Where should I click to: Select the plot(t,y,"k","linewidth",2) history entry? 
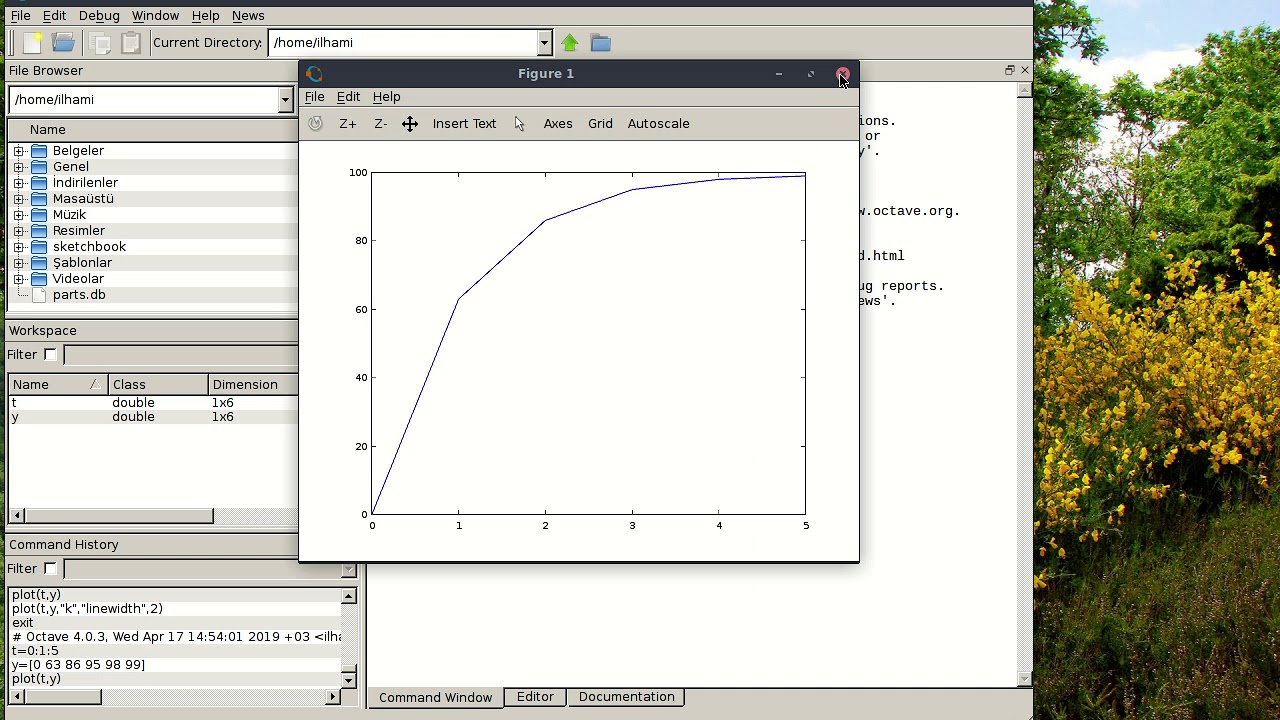click(87, 609)
